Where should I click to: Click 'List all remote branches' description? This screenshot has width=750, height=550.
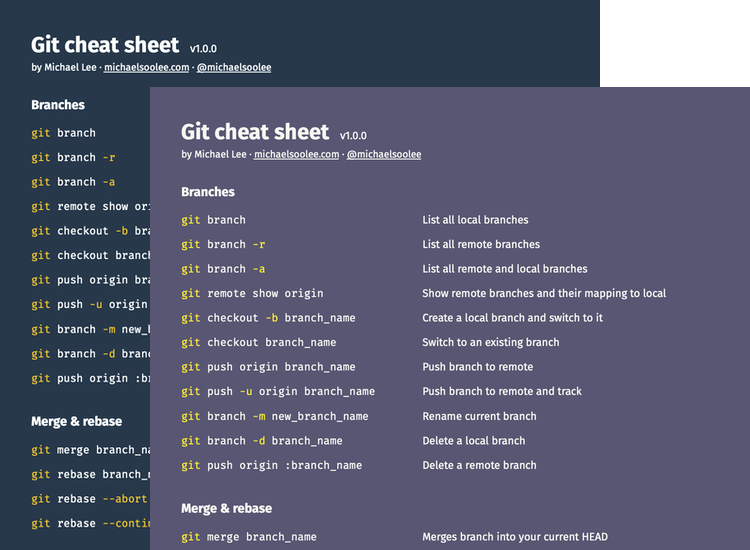tap(481, 244)
